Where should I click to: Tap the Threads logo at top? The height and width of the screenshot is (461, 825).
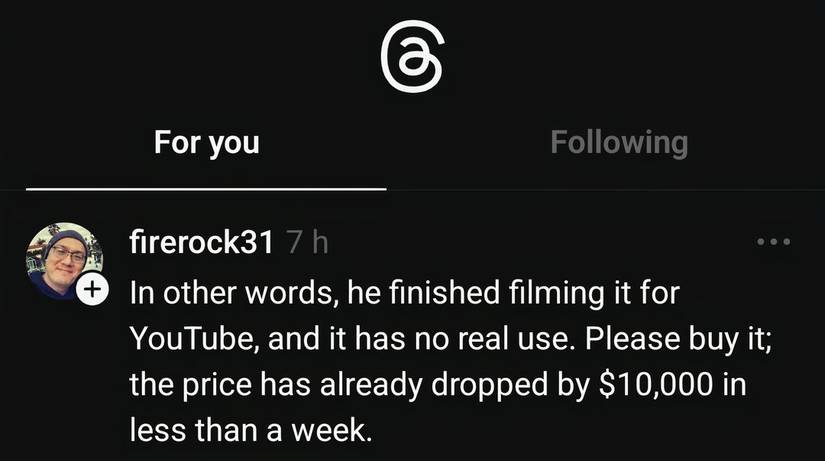[412, 56]
